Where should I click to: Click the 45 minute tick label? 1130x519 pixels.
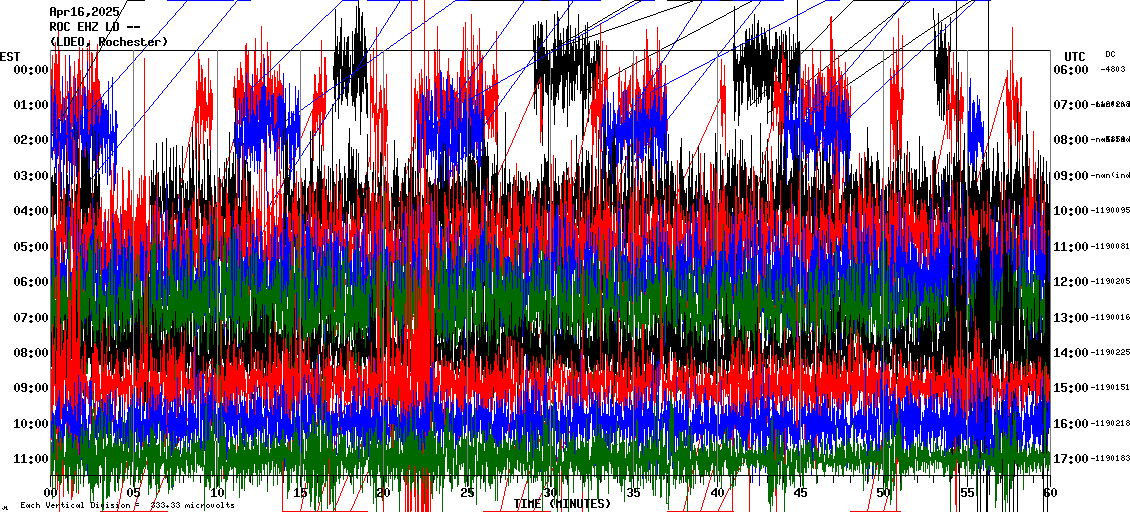(x=800, y=493)
